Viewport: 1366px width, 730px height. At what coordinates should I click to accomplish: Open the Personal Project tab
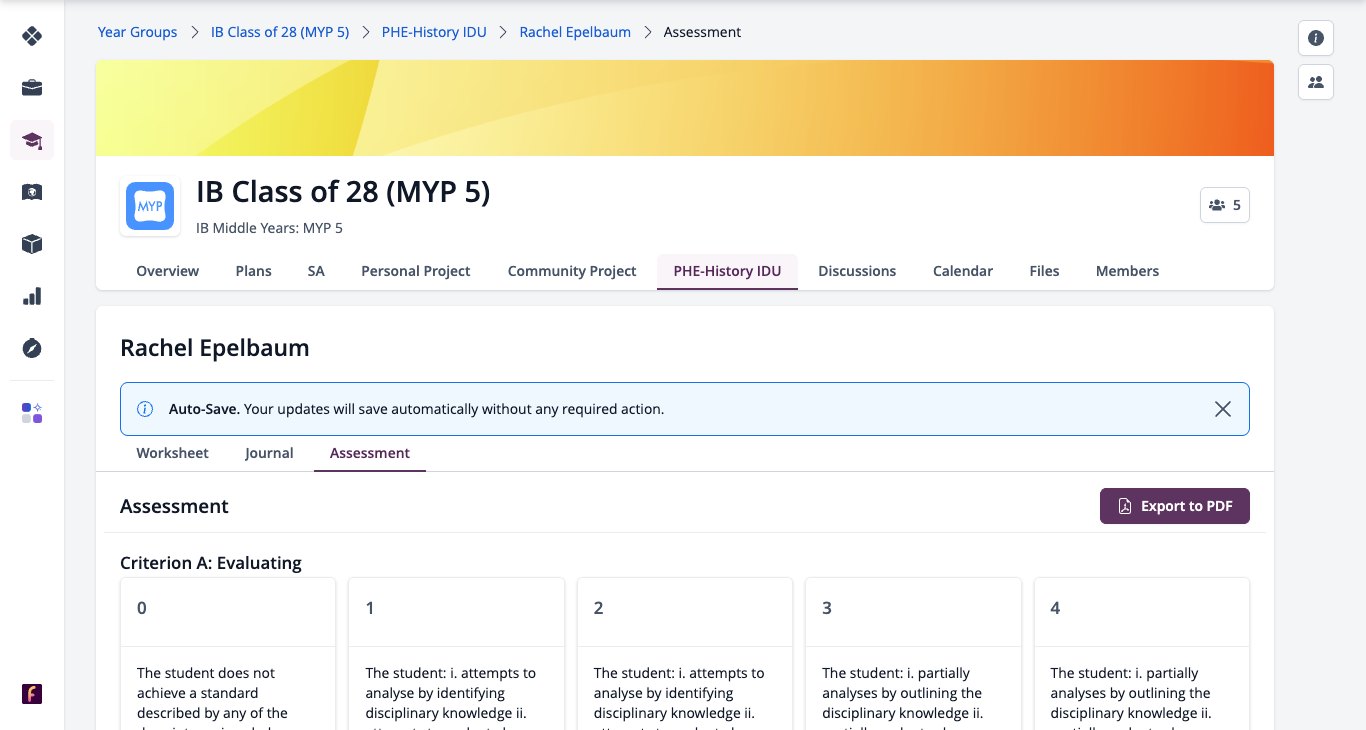416,271
